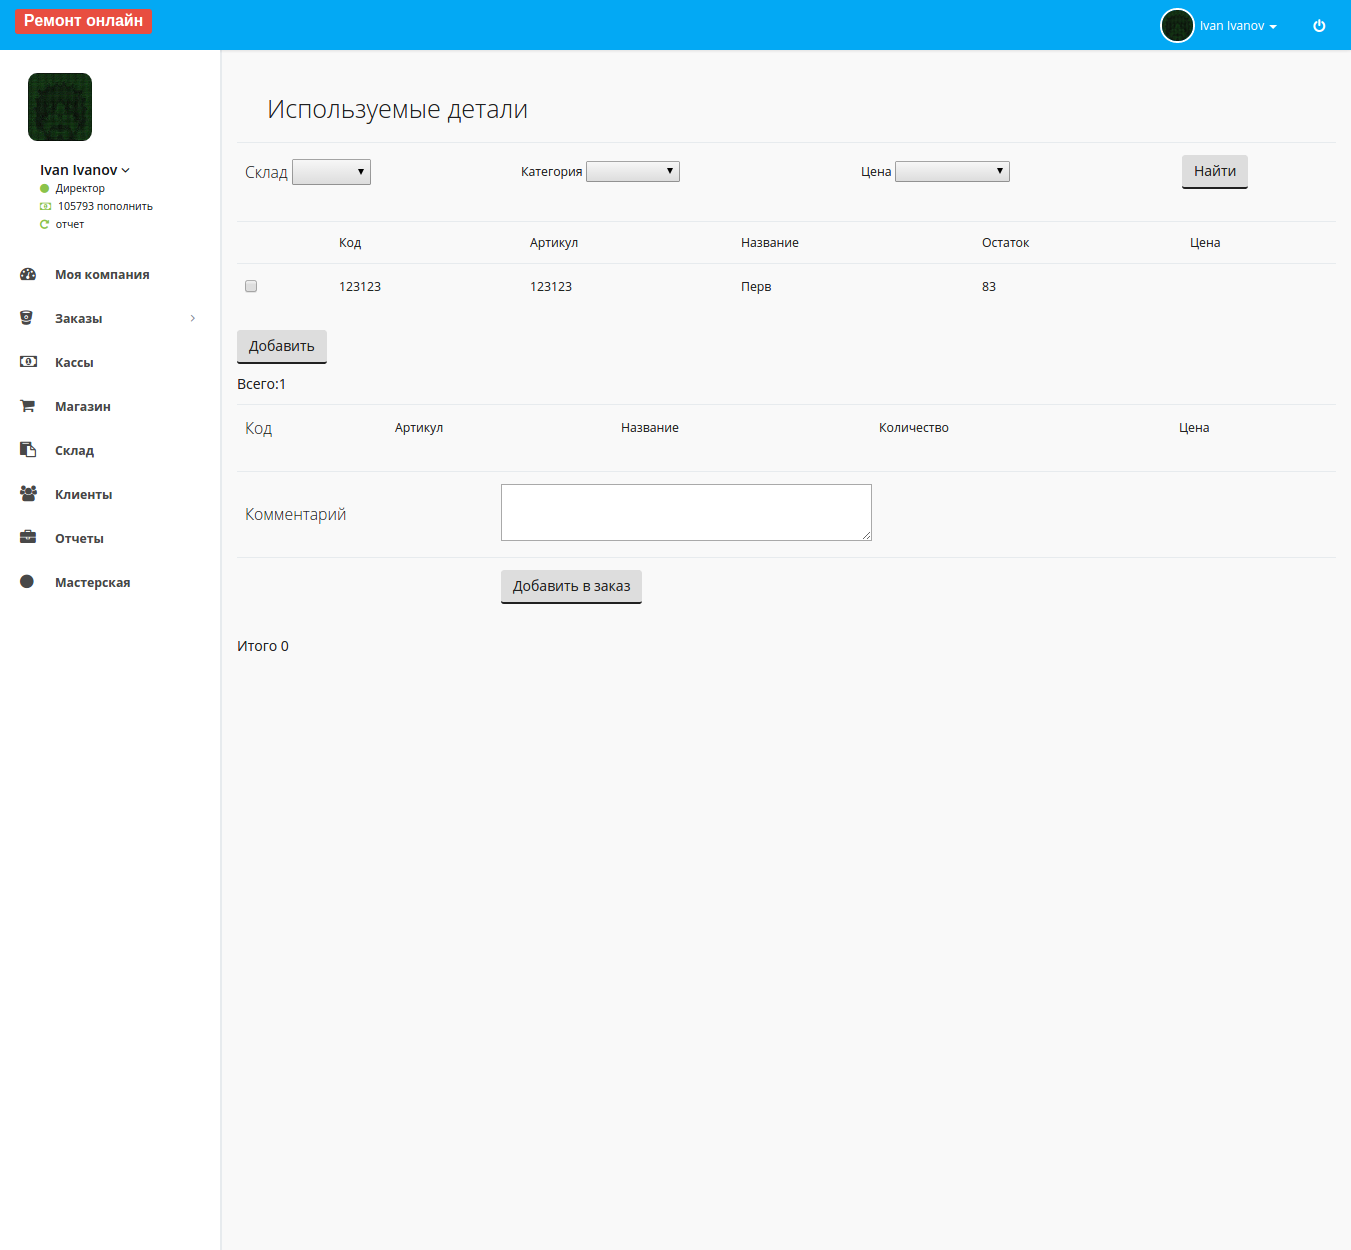Click the Найти search button
Image resolution: width=1351 pixels, height=1250 pixels.
(1215, 172)
